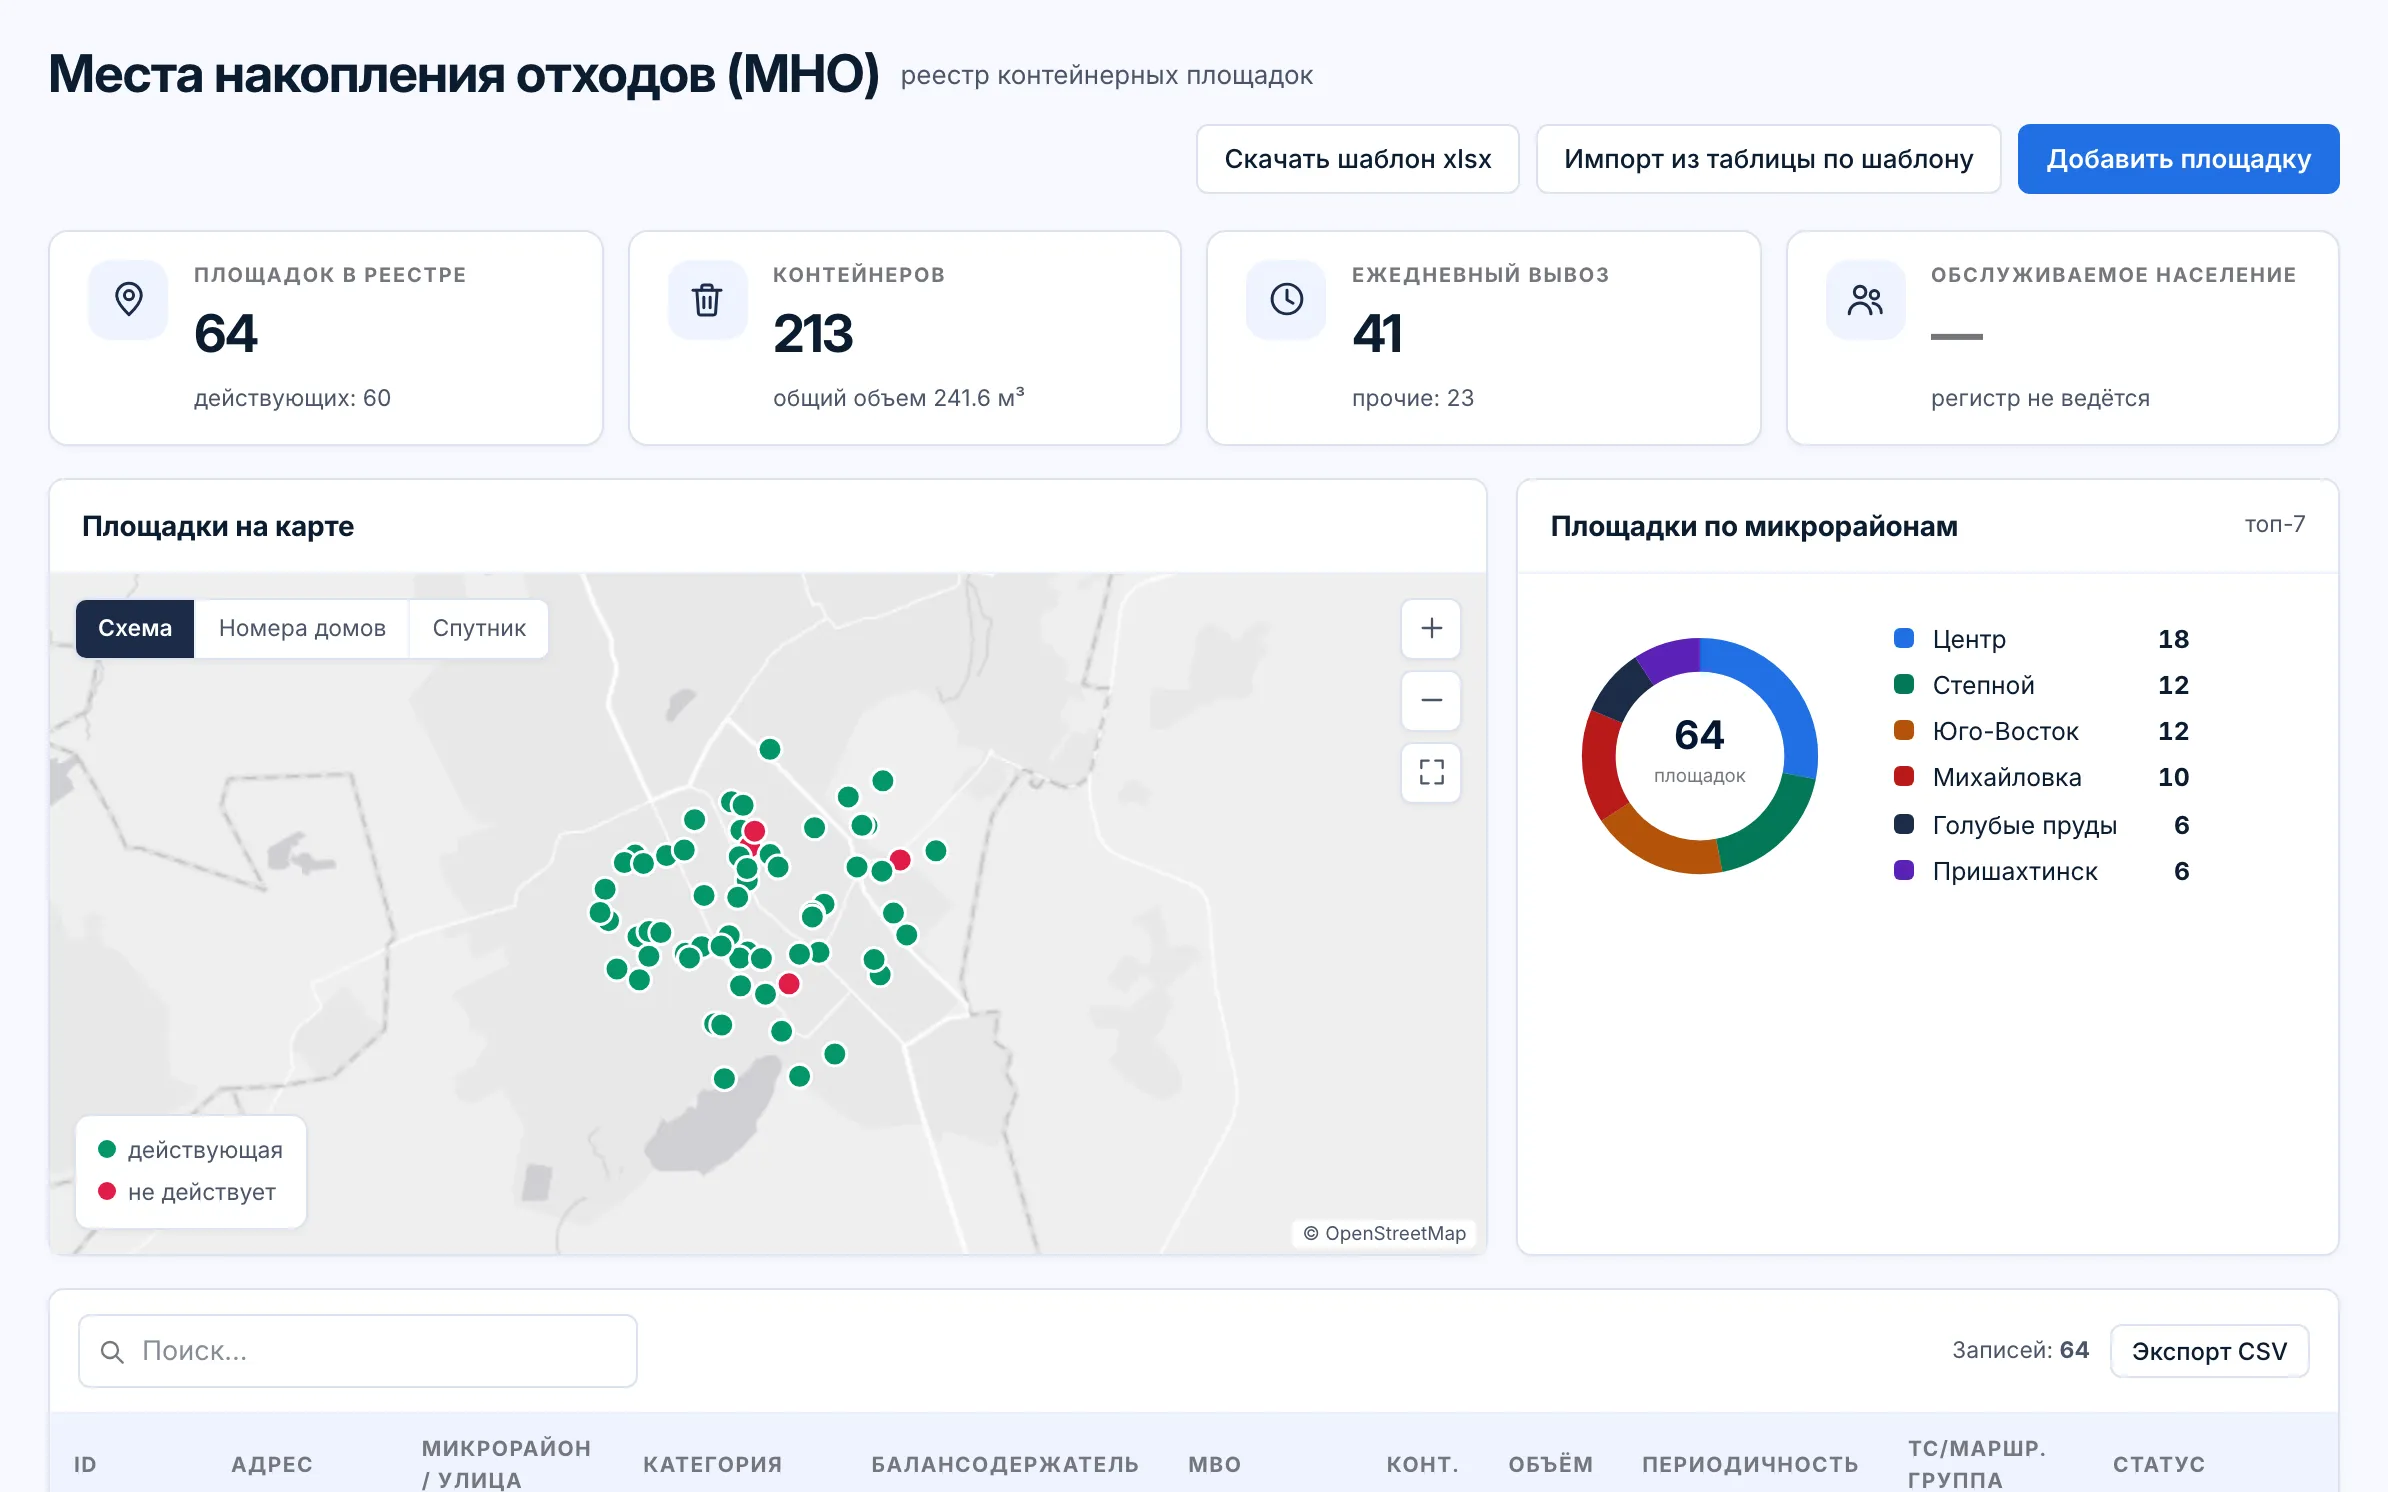This screenshot has width=2388, height=1492.
Task: Sort table by АДРЕС column header
Action: click(x=272, y=1464)
